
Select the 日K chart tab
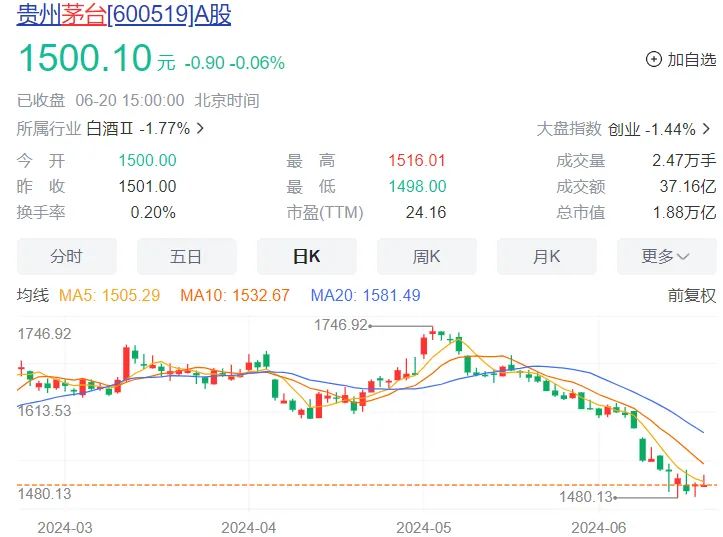[306, 257]
